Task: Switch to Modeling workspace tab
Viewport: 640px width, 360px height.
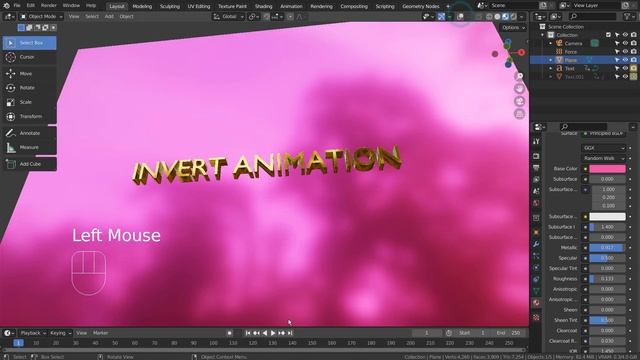Action: click(x=142, y=6)
